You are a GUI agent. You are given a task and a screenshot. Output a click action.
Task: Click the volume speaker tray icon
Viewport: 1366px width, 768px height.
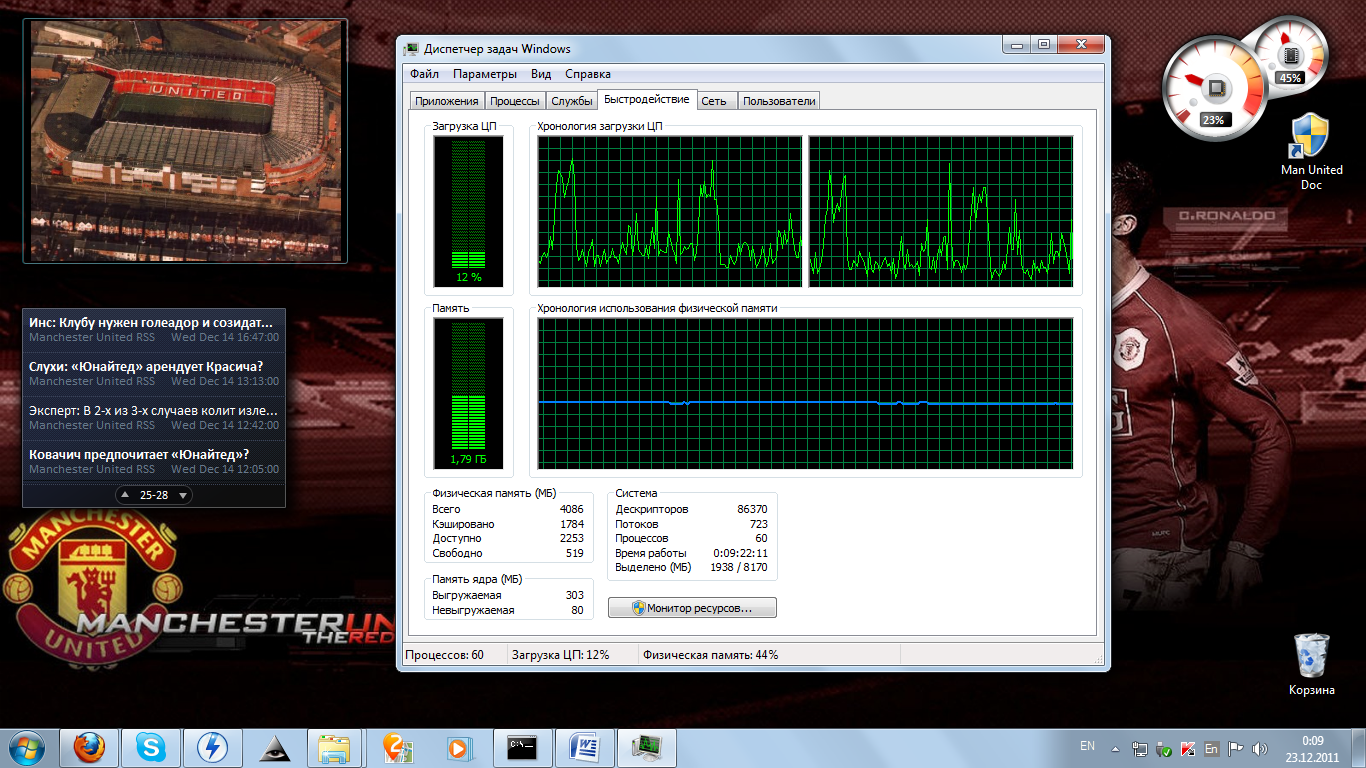point(1260,748)
